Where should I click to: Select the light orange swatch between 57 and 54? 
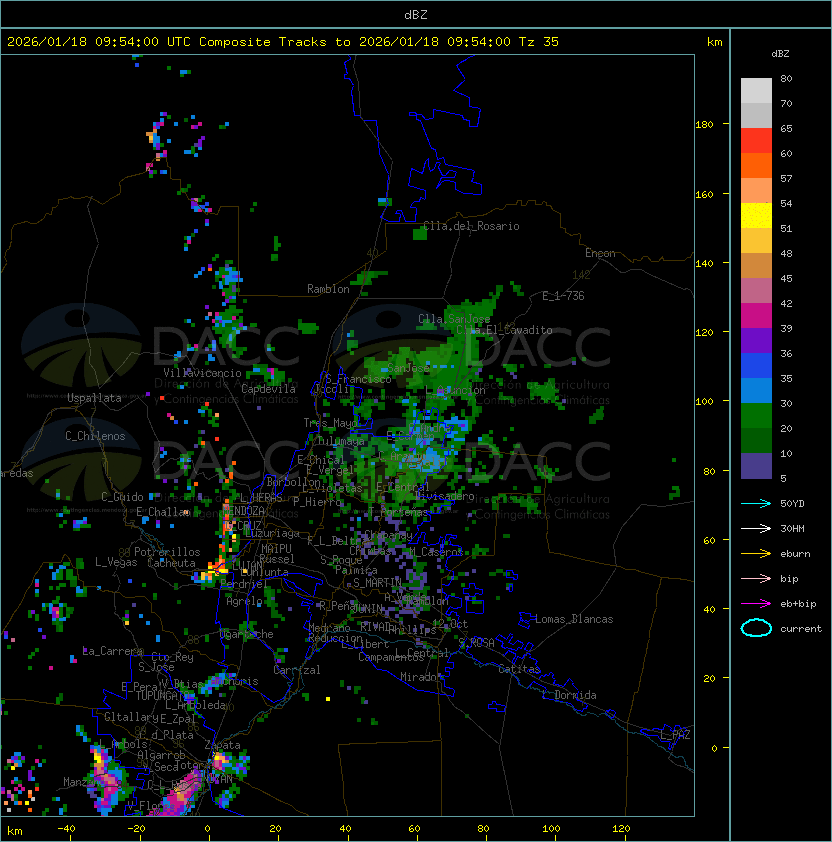756,191
